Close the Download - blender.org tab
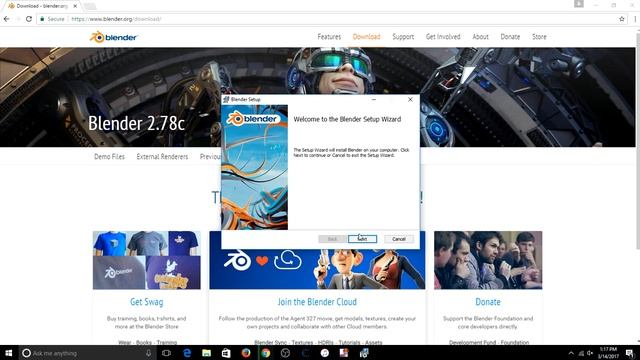Image resolution: width=640 pixels, height=360 pixels. point(75,6)
